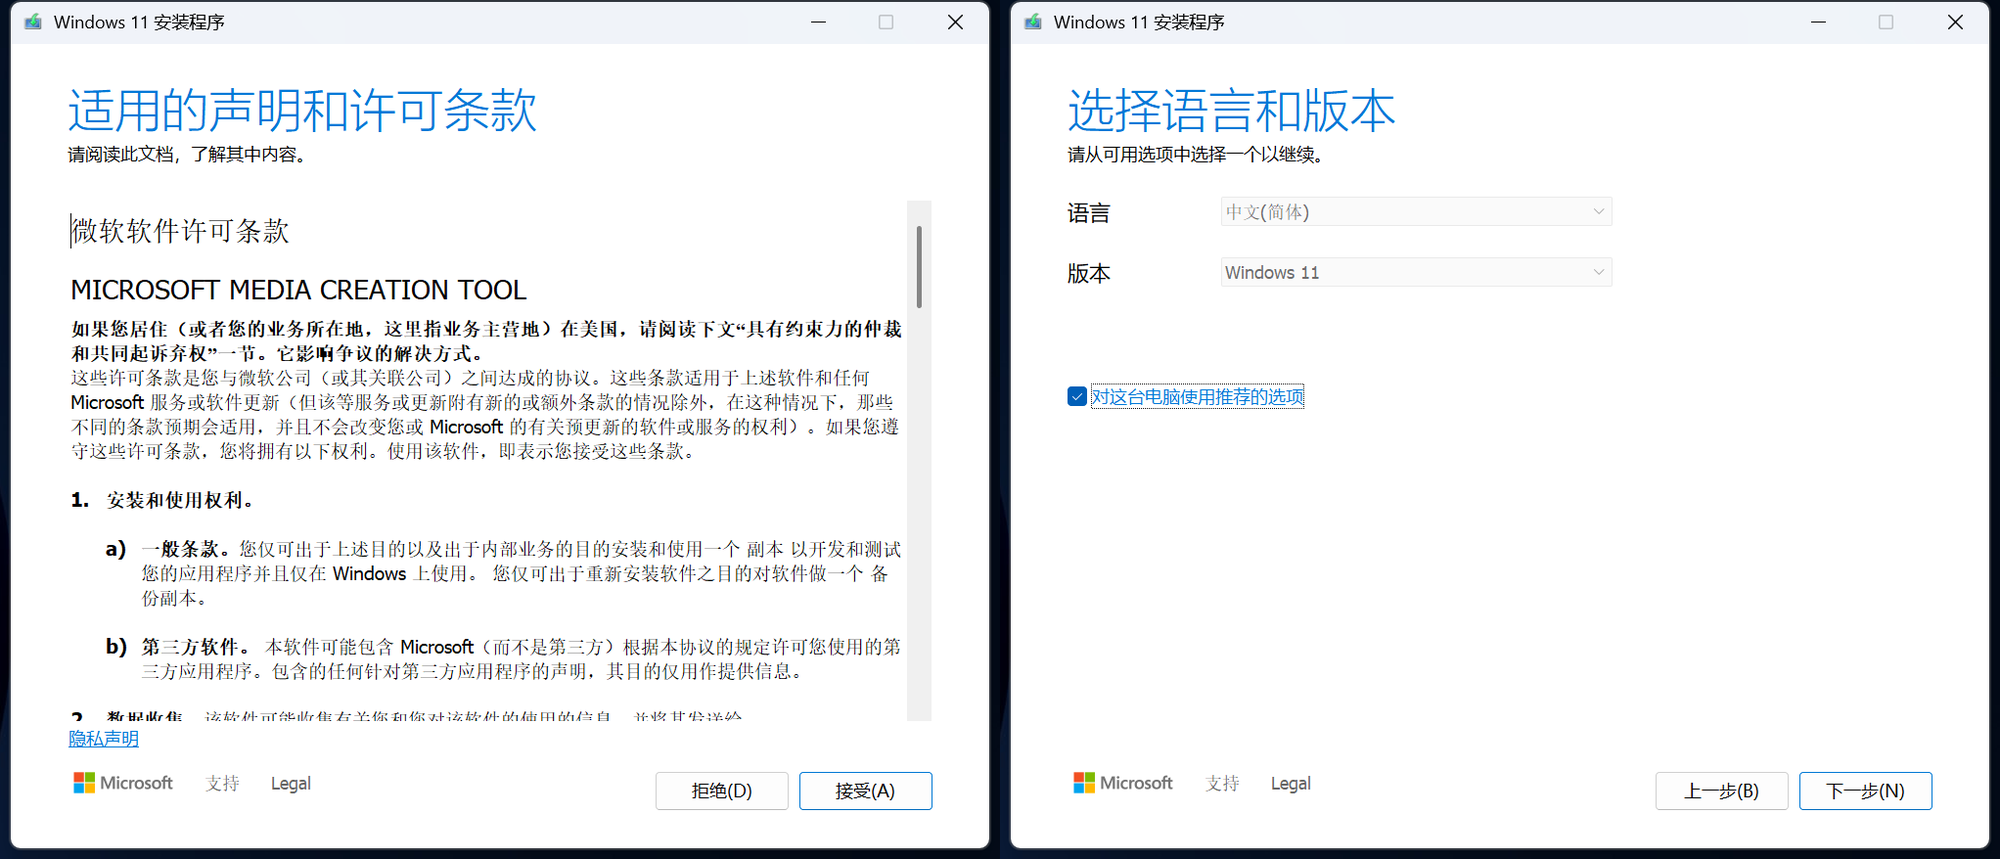Minimize the language and version window
This screenshot has width=2000, height=859.
click(x=1818, y=22)
